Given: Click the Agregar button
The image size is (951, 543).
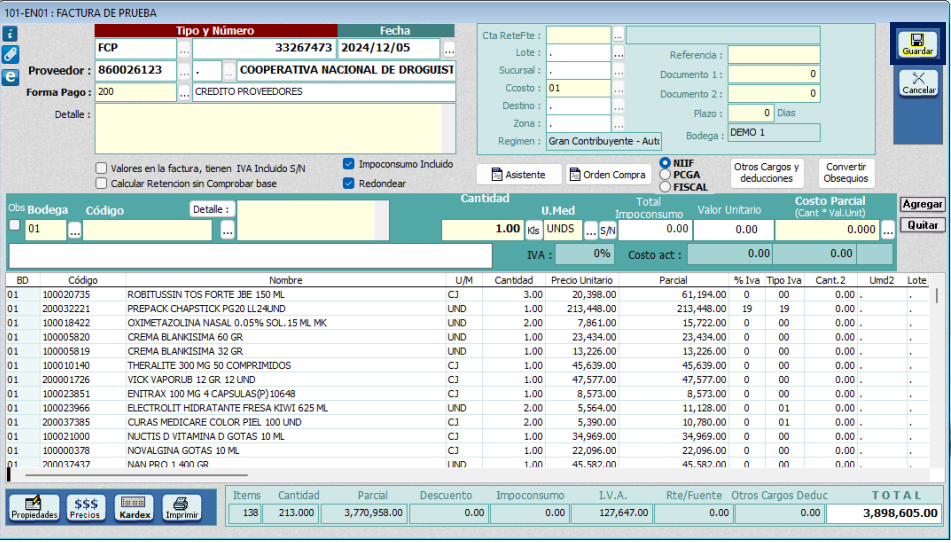Looking at the screenshot, I should point(922,204).
